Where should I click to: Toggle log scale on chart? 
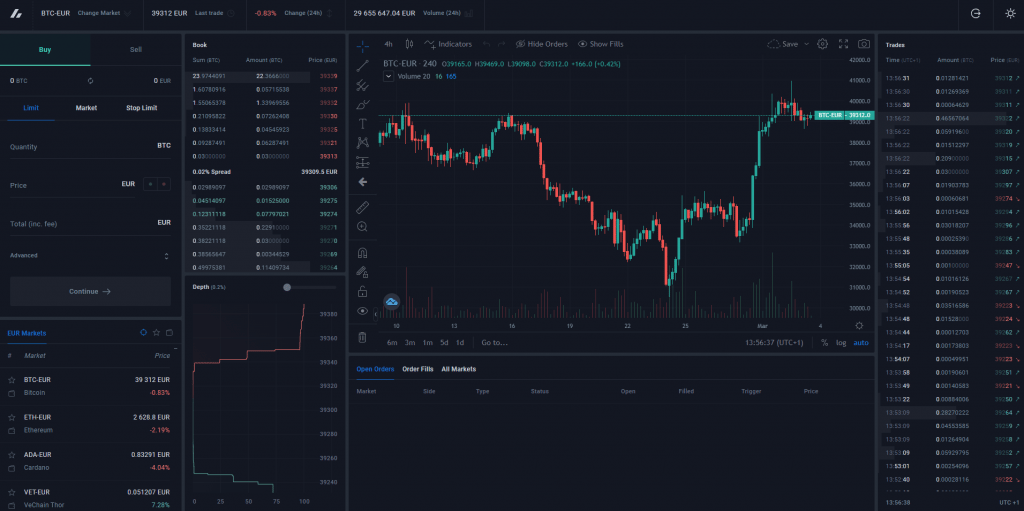[841, 342]
